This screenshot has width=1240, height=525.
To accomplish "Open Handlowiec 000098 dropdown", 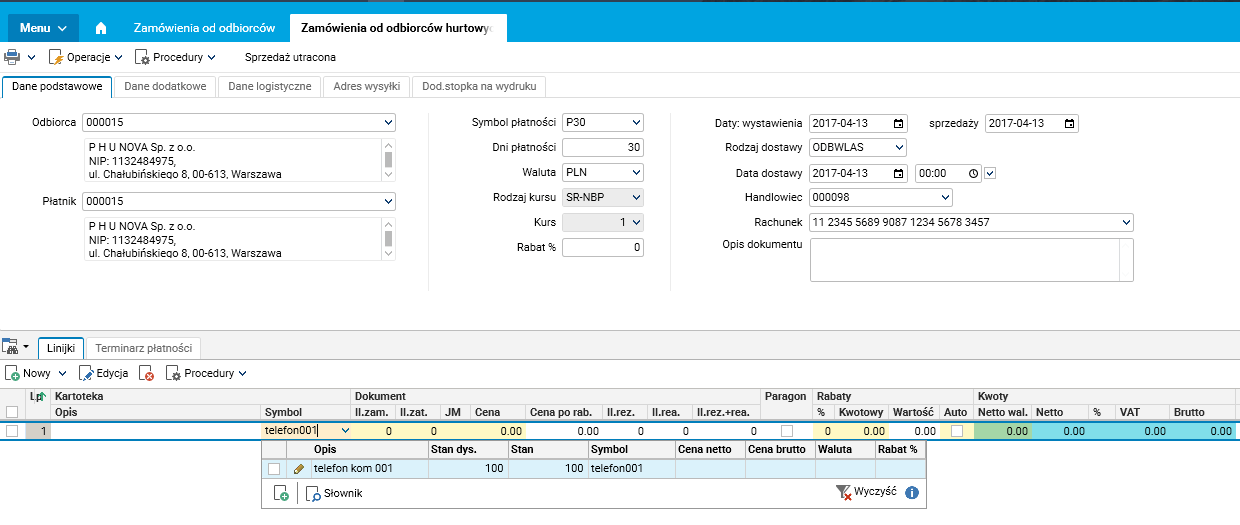I will 945,197.
